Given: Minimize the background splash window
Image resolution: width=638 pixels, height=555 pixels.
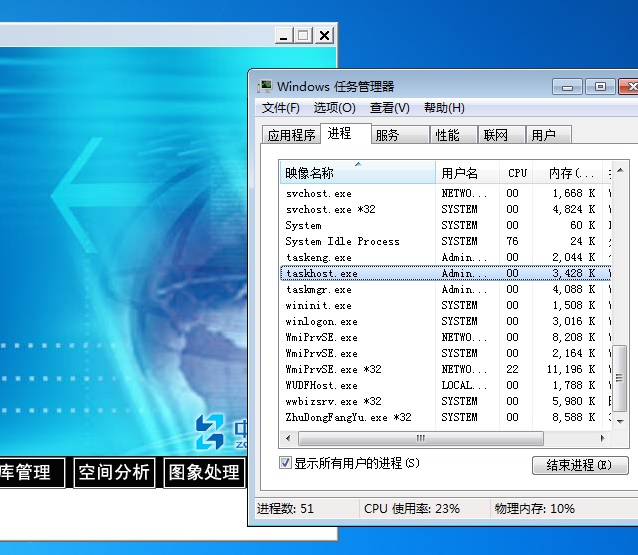Looking at the screenshot, I should 284,36.
